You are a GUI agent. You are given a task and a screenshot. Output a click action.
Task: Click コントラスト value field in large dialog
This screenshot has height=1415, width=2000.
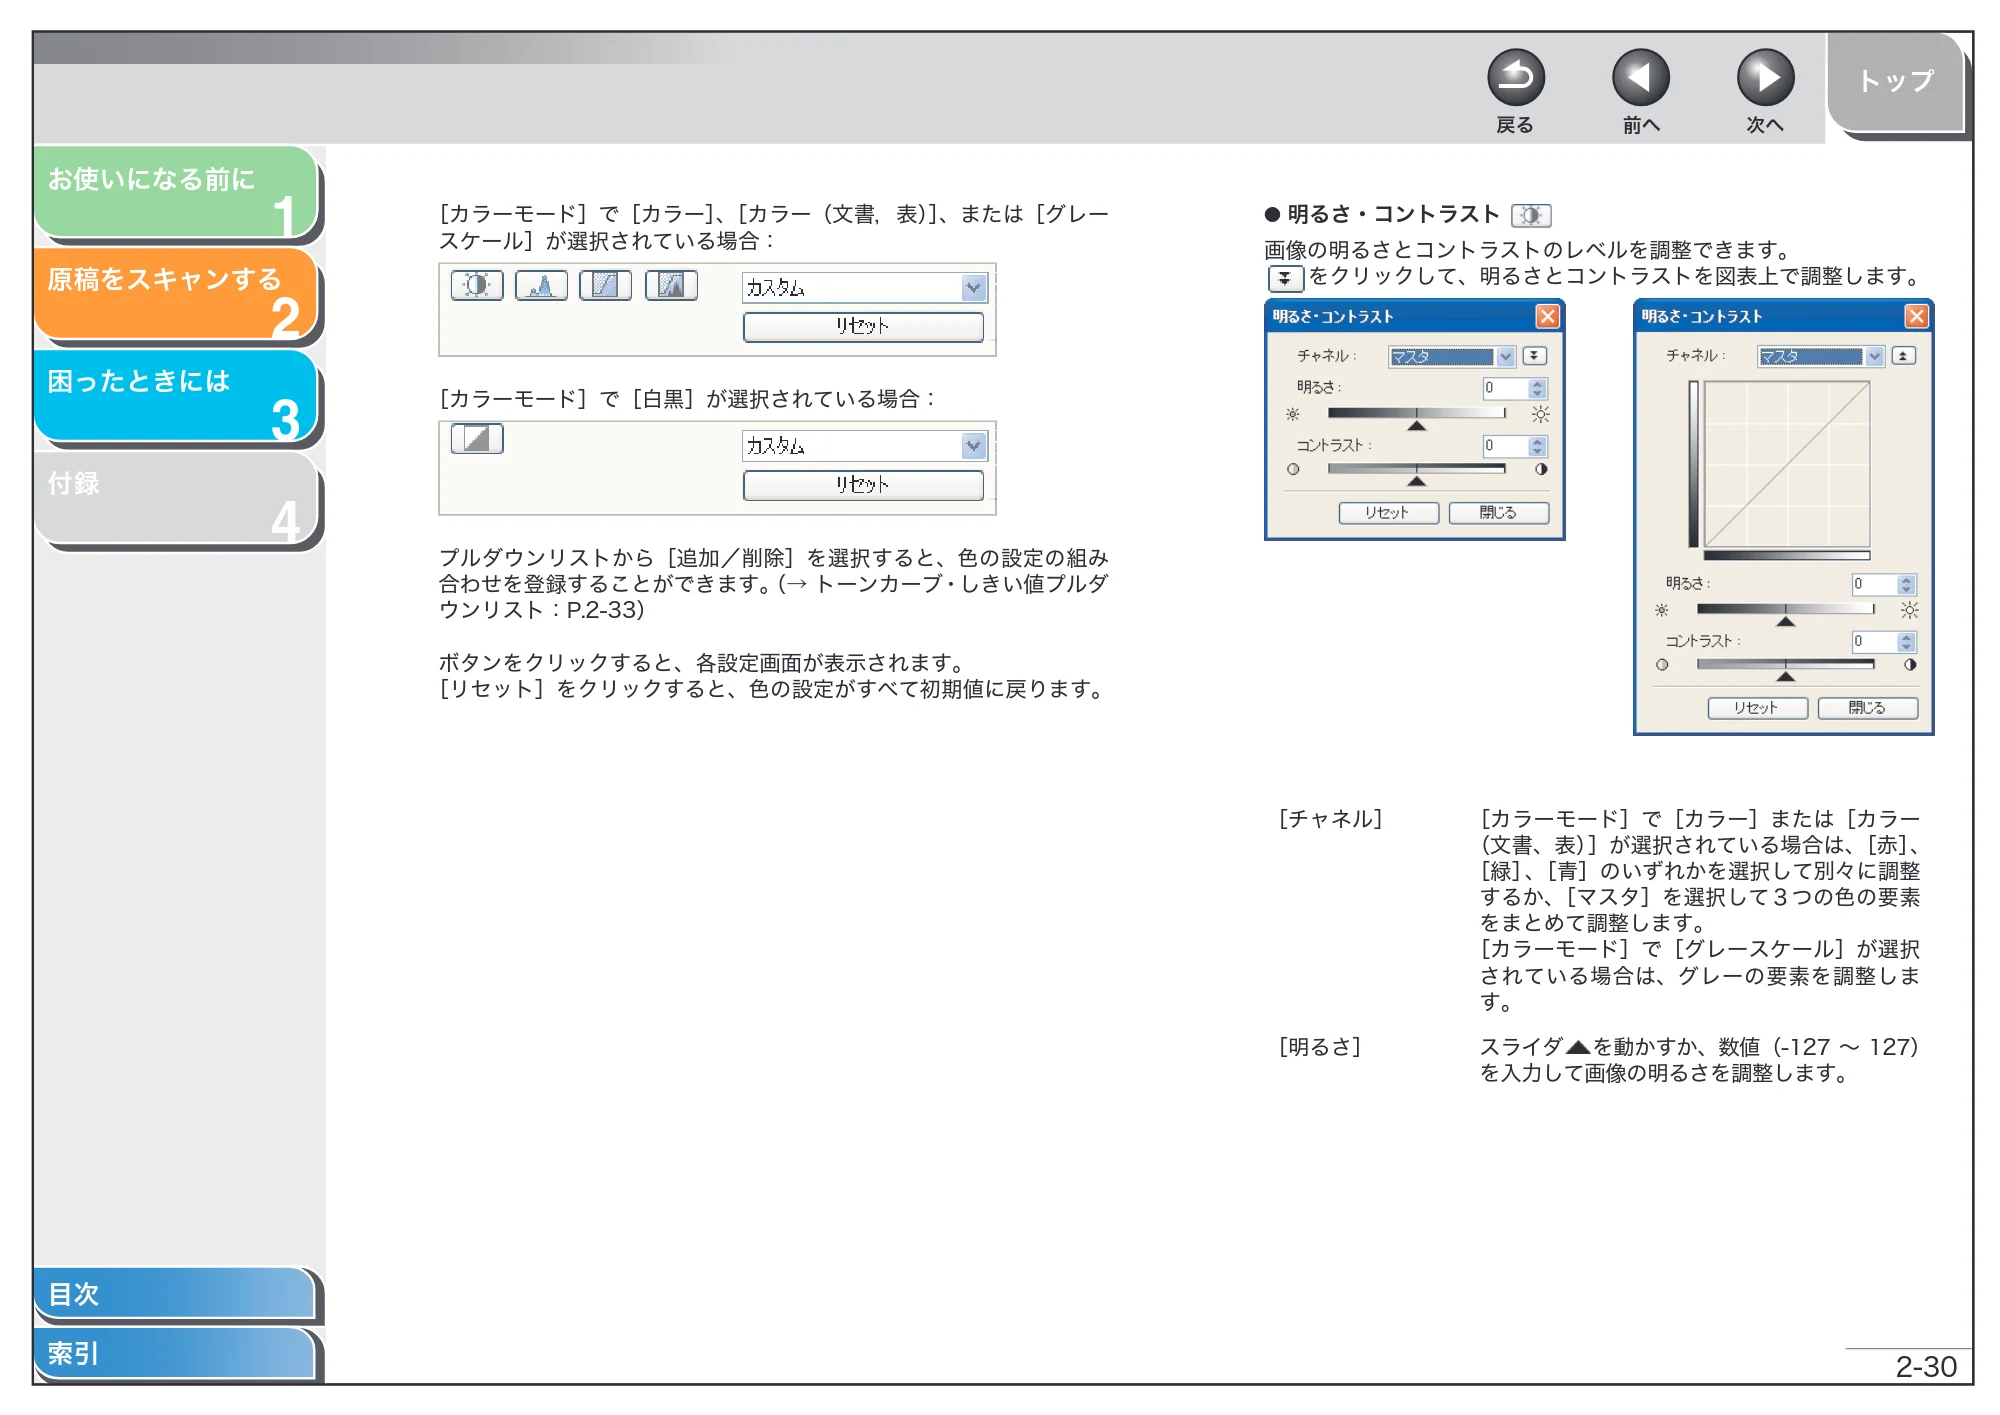pyautogui.click(x=1875, y=642)
